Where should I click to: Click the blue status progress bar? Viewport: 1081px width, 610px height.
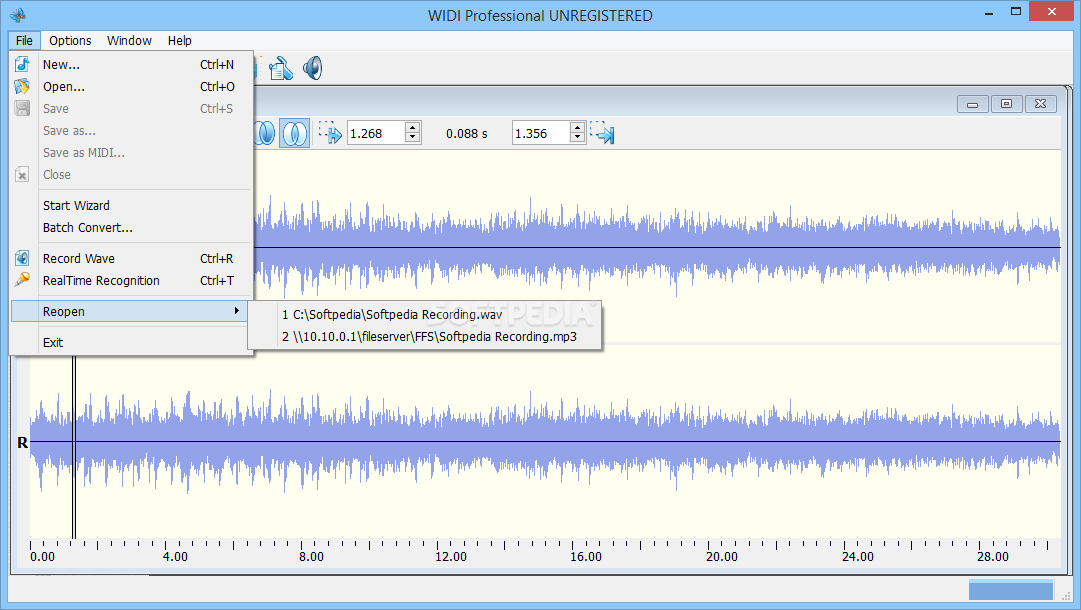[1011, 590]
